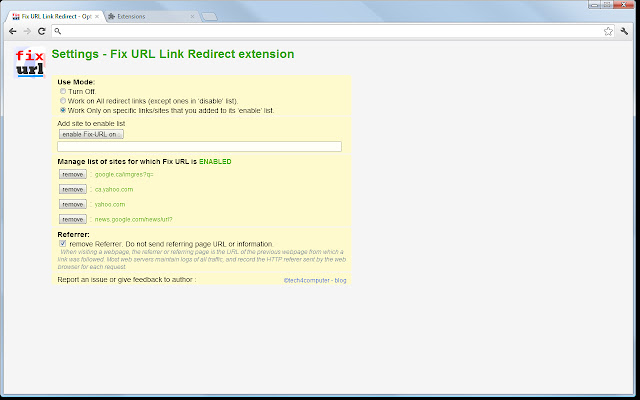Click the ENABLED status word
Viewport: 640px width, 400px height.
215,162
